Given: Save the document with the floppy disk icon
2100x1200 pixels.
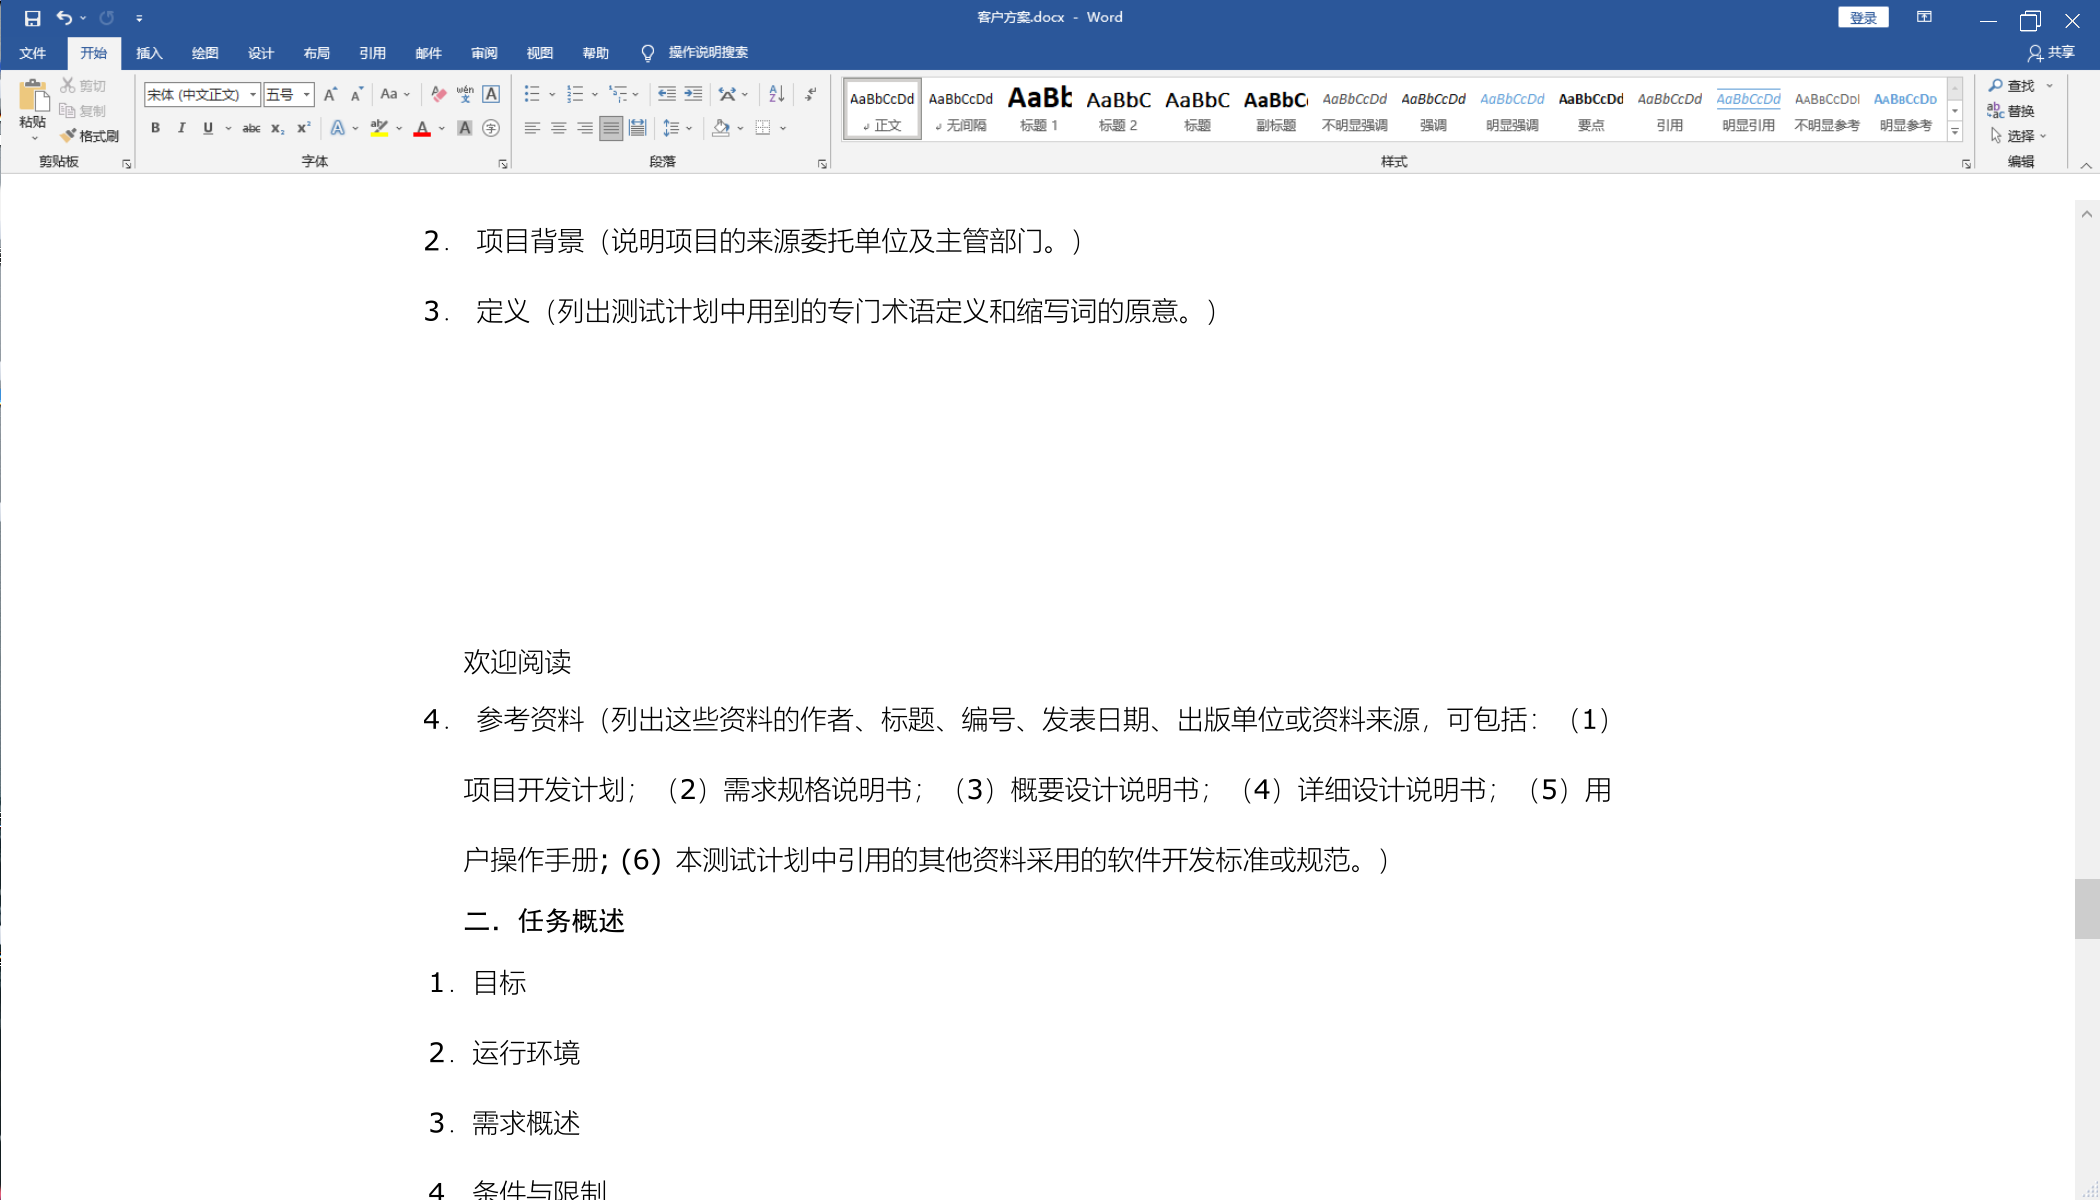Looking at the screenshot, I should (32, 18).
